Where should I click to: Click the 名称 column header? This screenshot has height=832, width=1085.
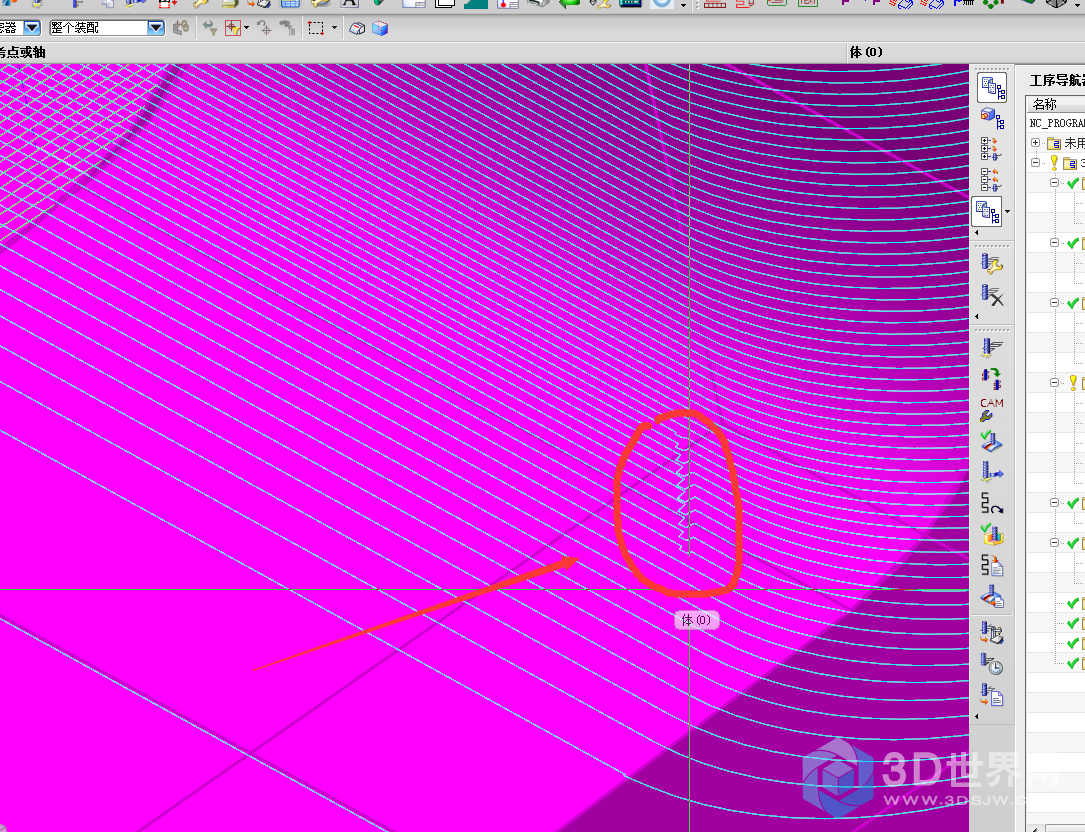pos(1045,104)
